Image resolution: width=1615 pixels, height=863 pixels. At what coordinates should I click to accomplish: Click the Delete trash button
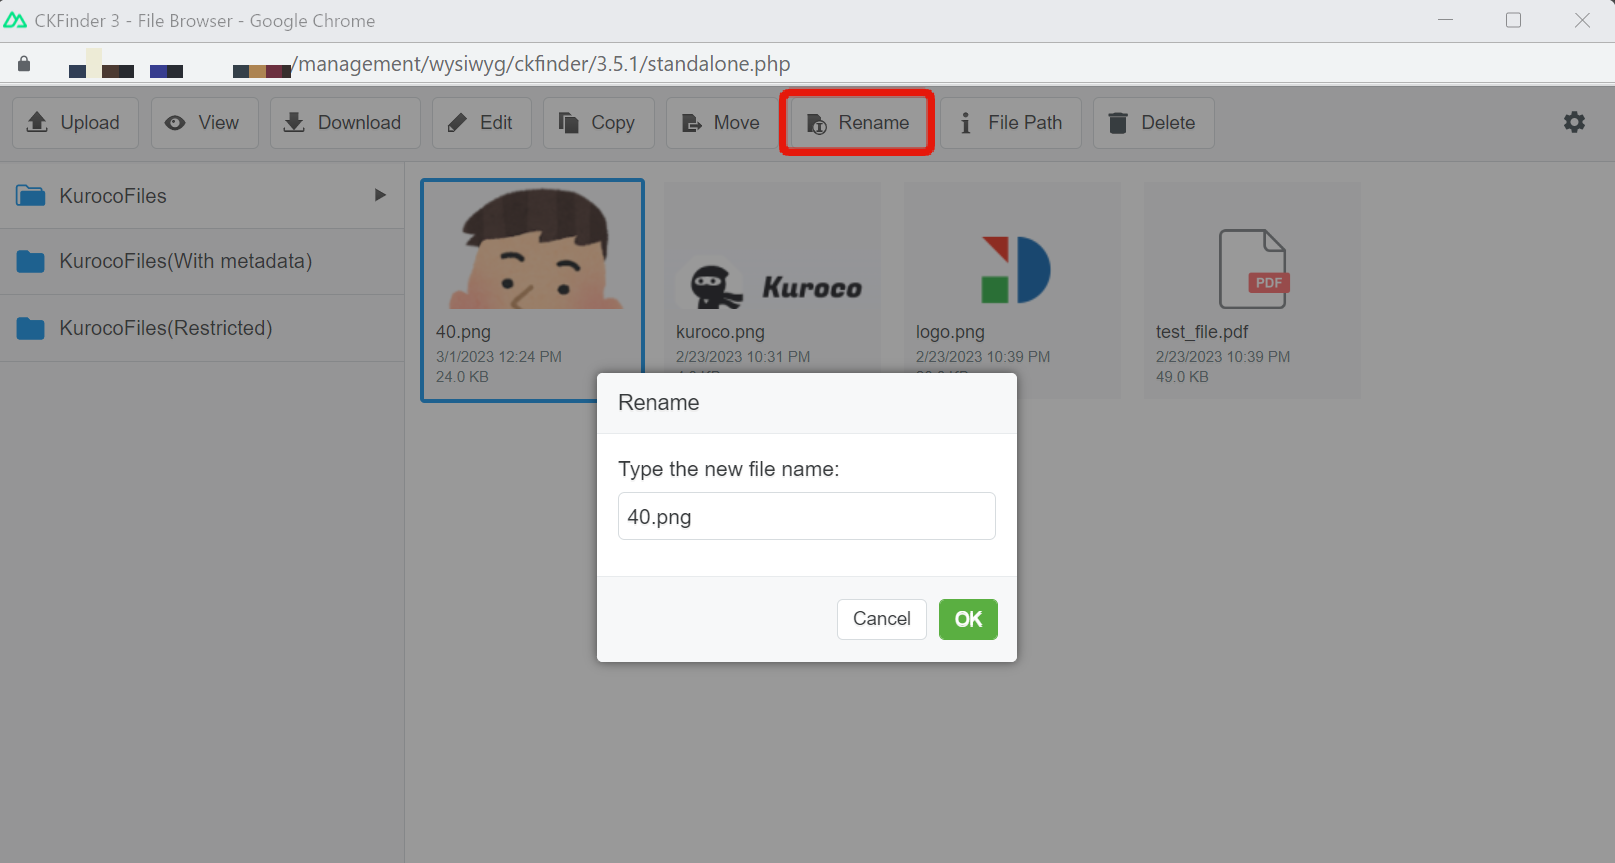[x=1154, y=123]
